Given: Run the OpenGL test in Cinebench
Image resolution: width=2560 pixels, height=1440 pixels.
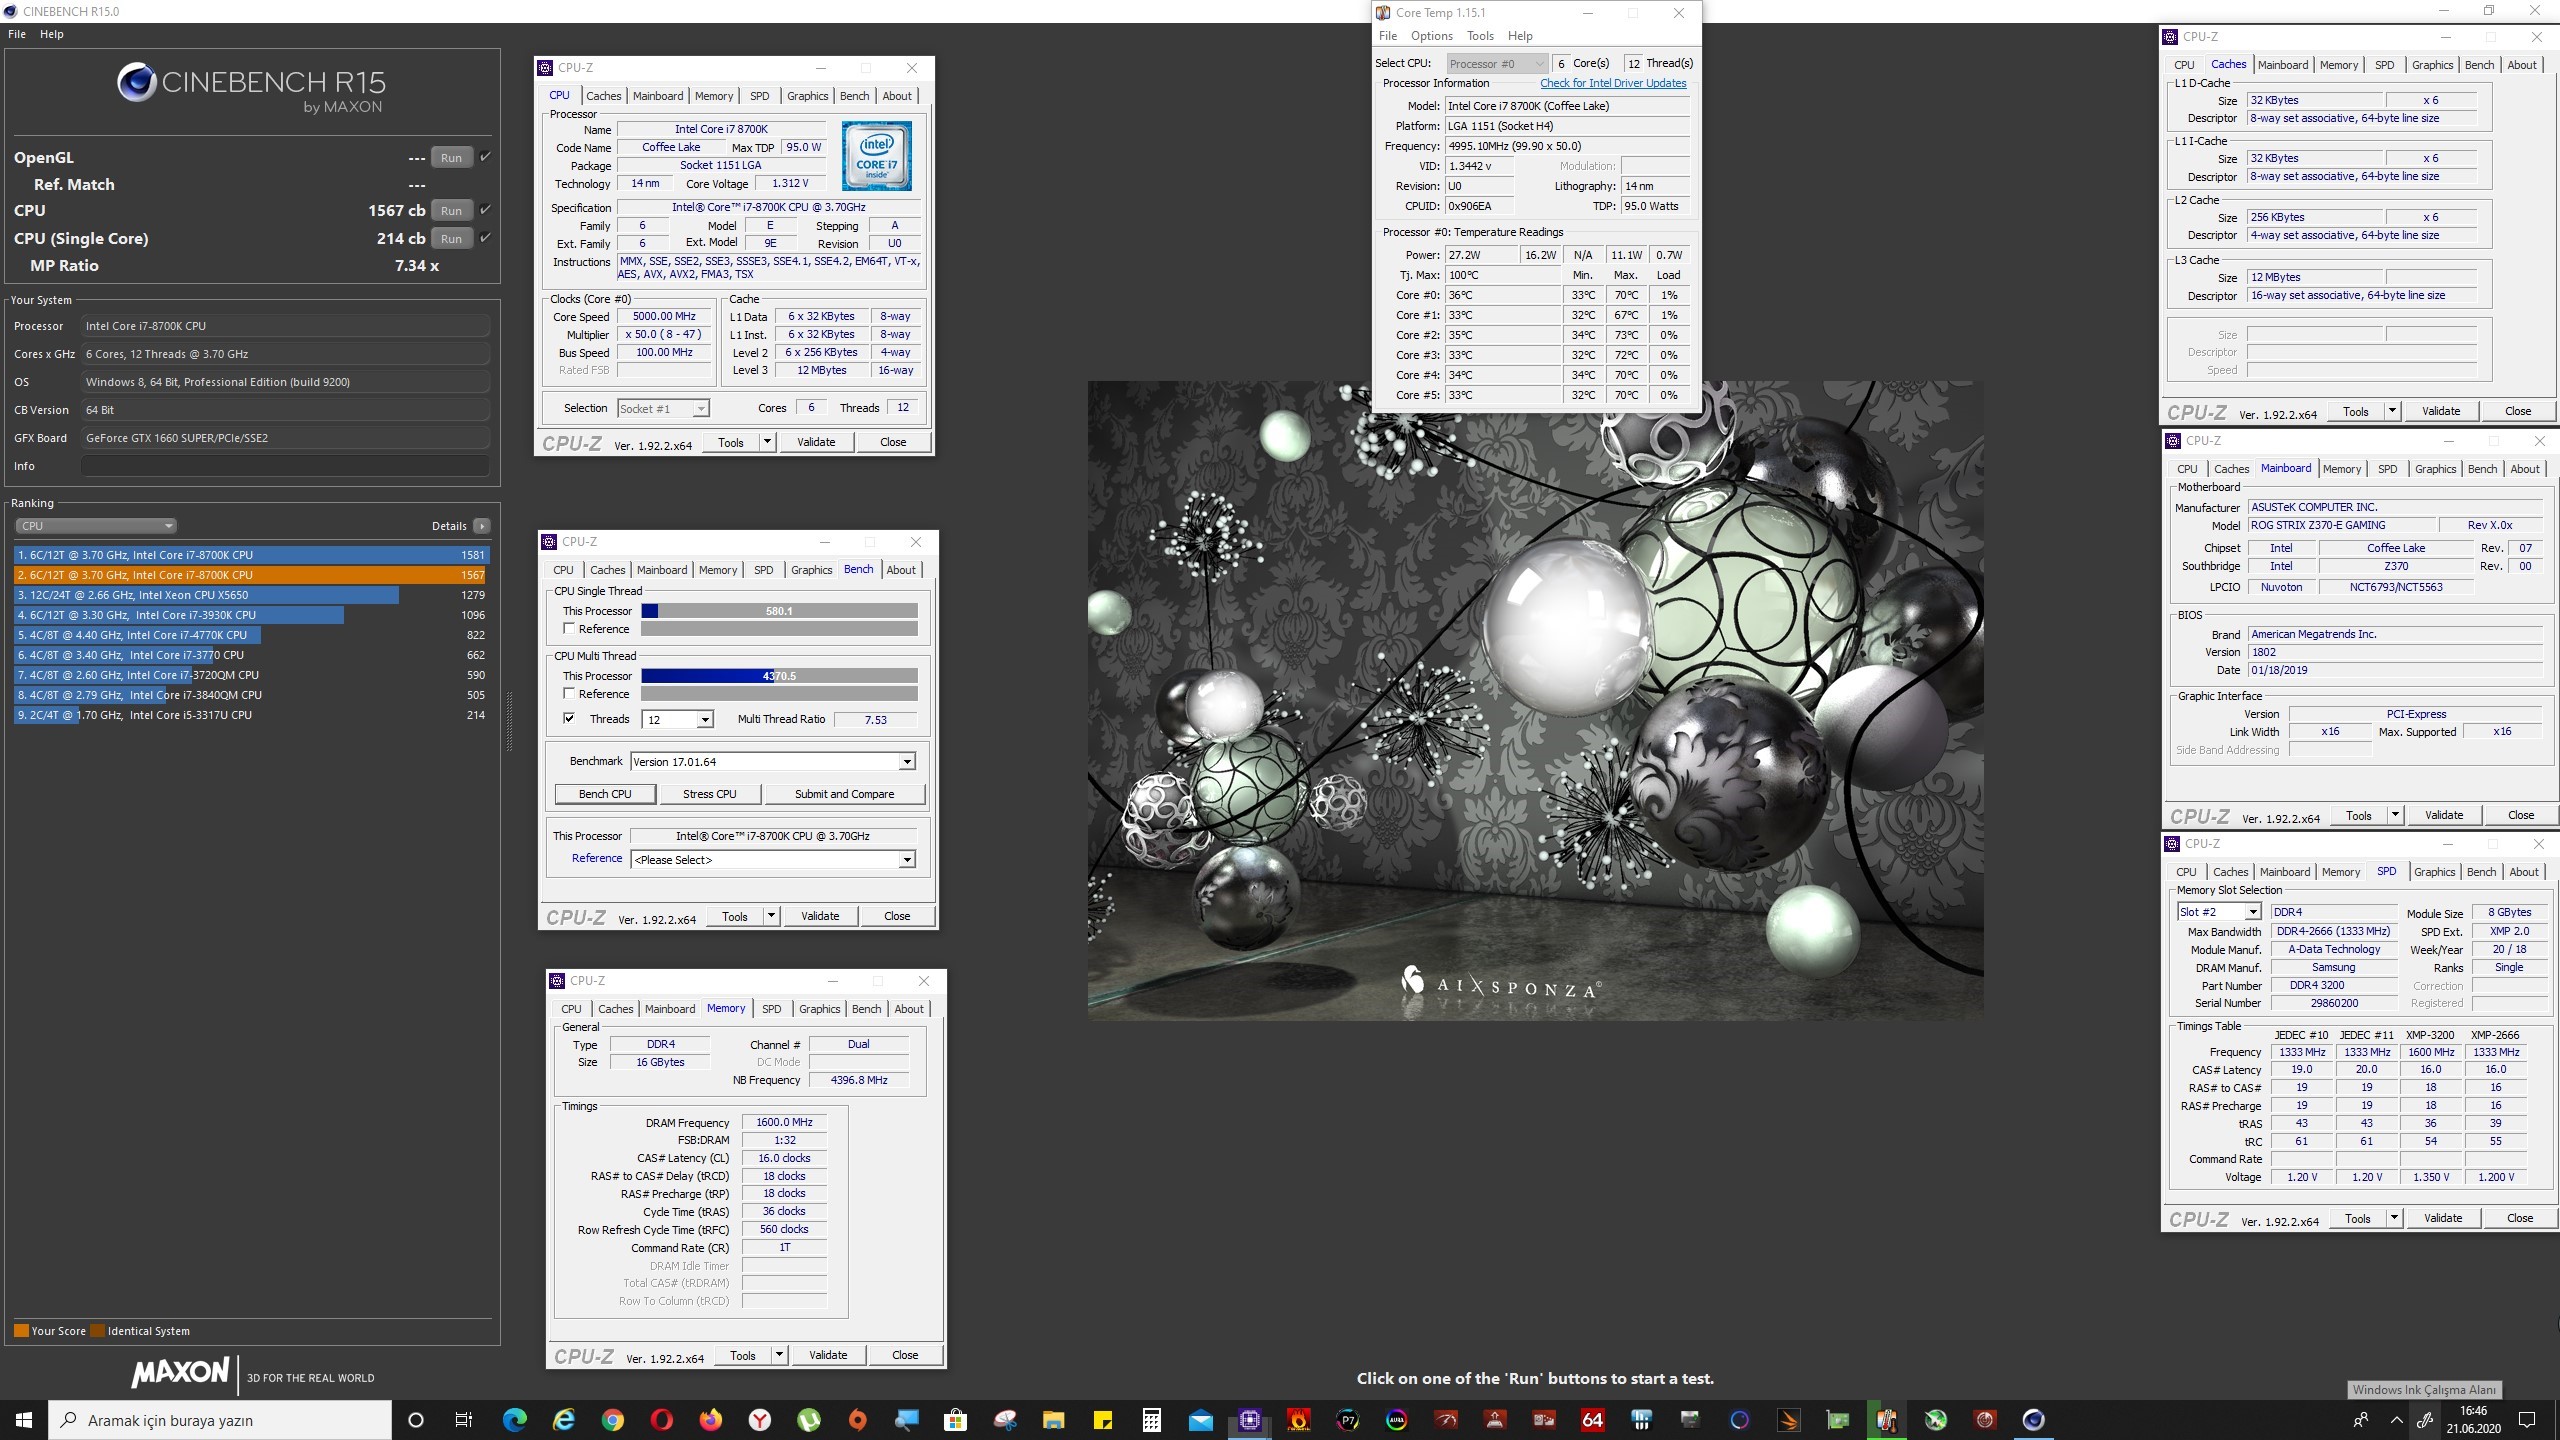Looking at the screenshot, I should click(x=451, y=158).
